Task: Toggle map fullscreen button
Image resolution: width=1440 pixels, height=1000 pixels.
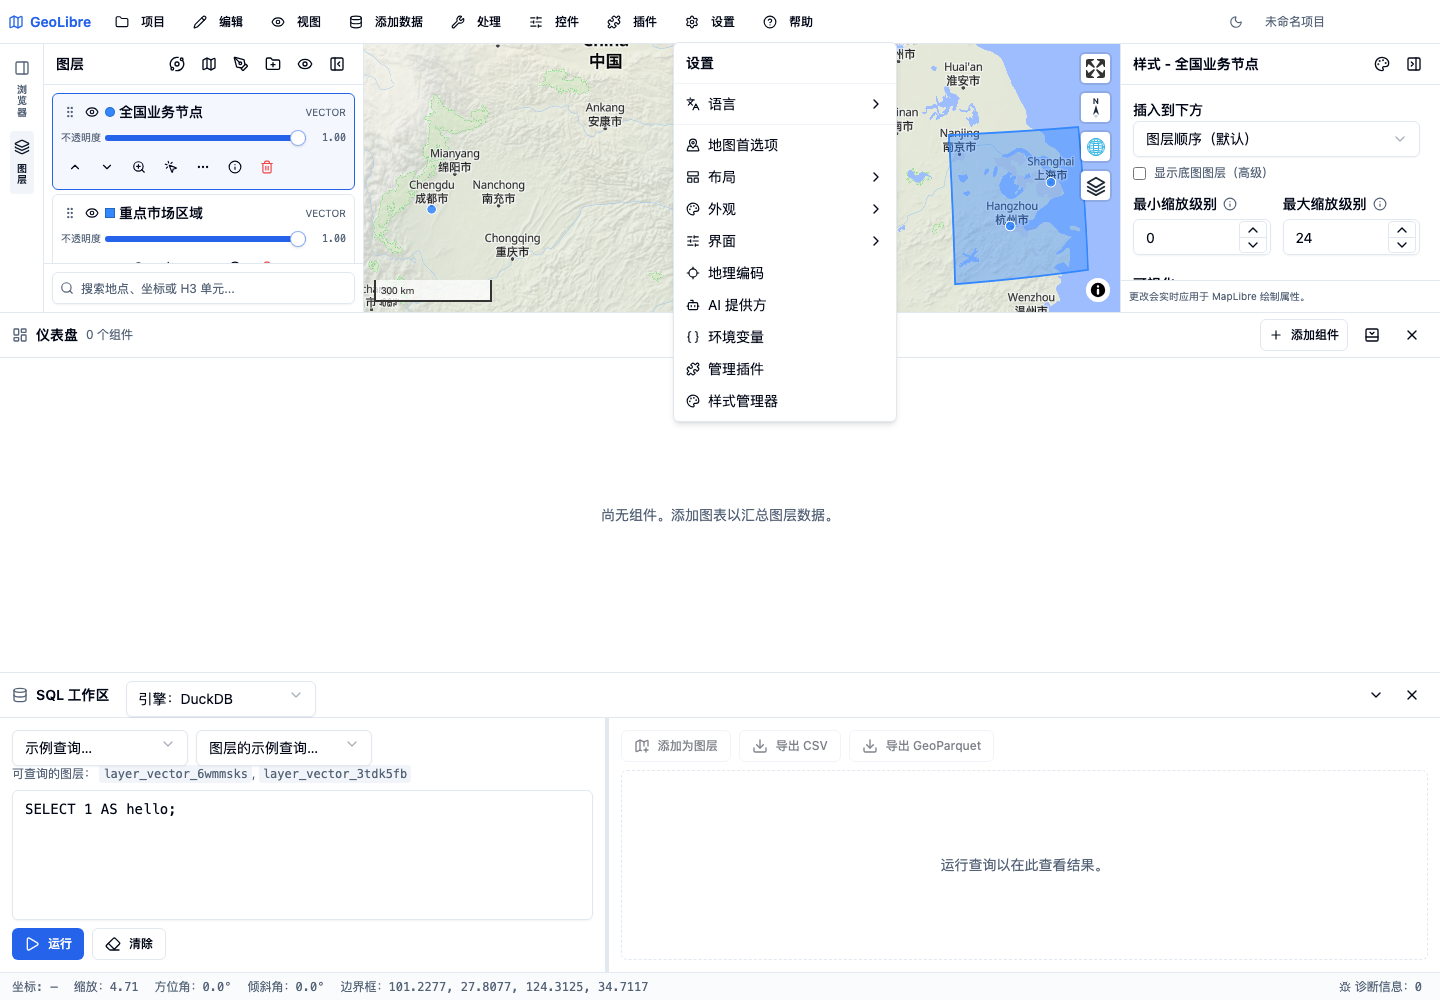Action: click(1096, 68)
